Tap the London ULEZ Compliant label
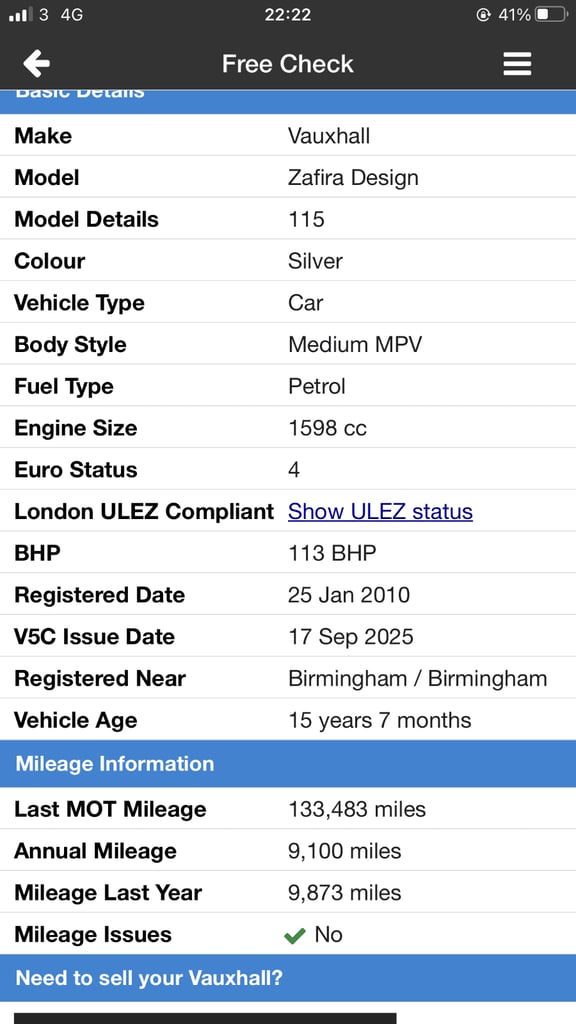Screen dimensions: 576x1024 point(144,511)
